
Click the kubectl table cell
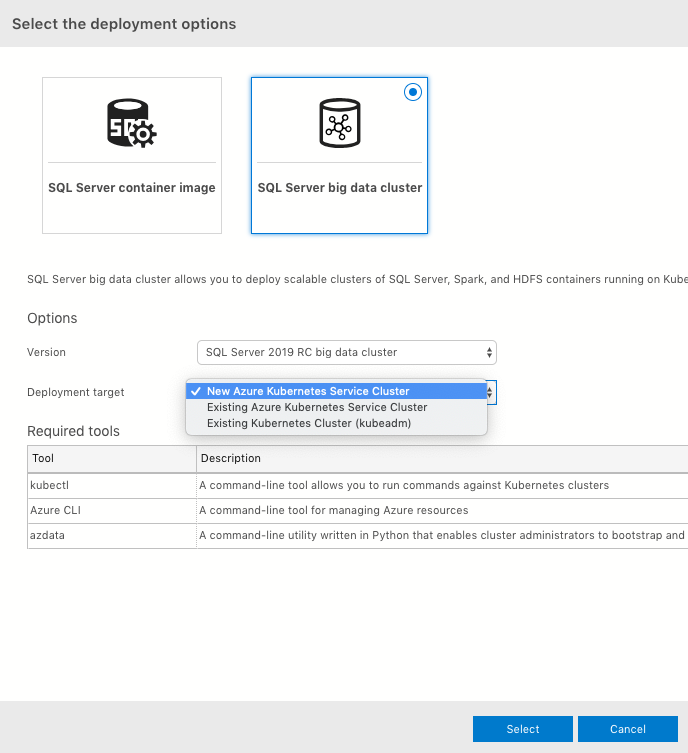pyautogui.click(x=112, y=486)
